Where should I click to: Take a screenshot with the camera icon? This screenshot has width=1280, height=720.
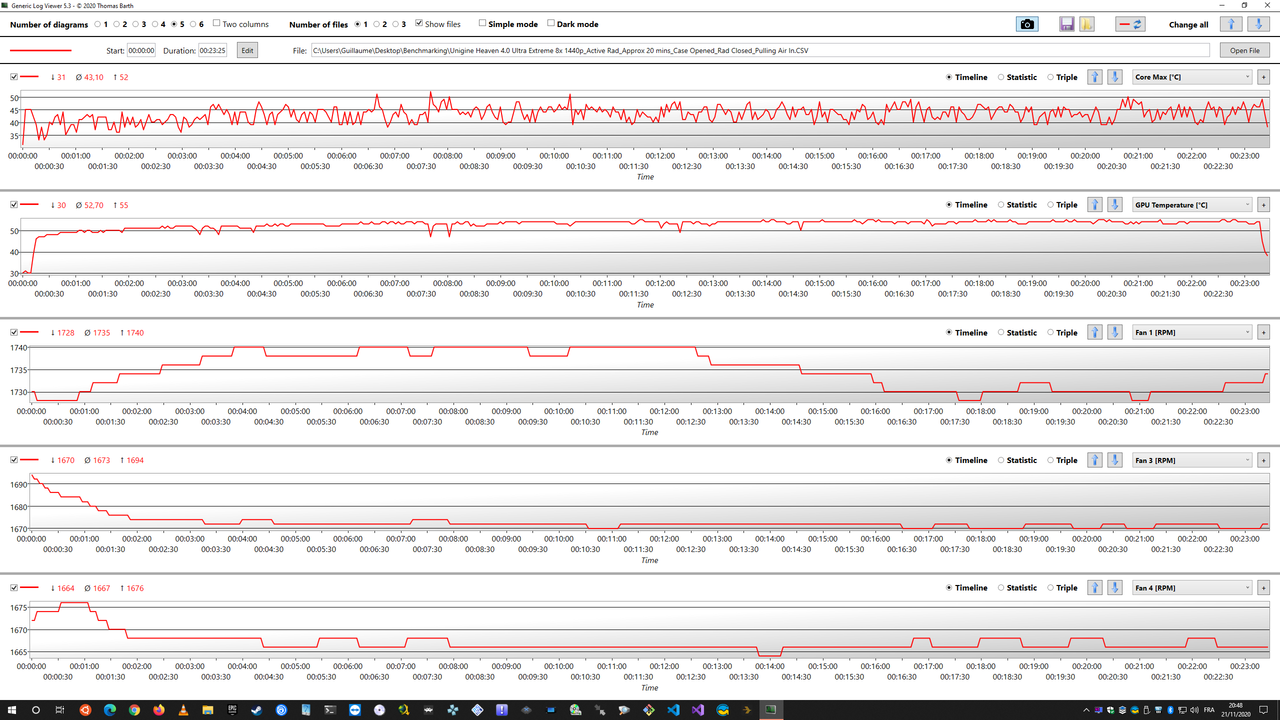1027,23
